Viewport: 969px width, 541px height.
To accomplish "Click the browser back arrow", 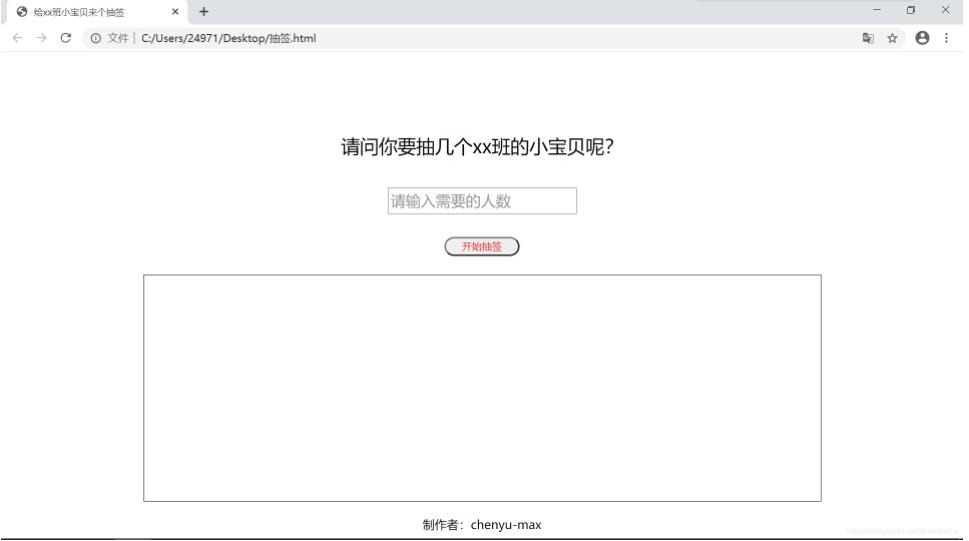I will (x=17, y=38).
